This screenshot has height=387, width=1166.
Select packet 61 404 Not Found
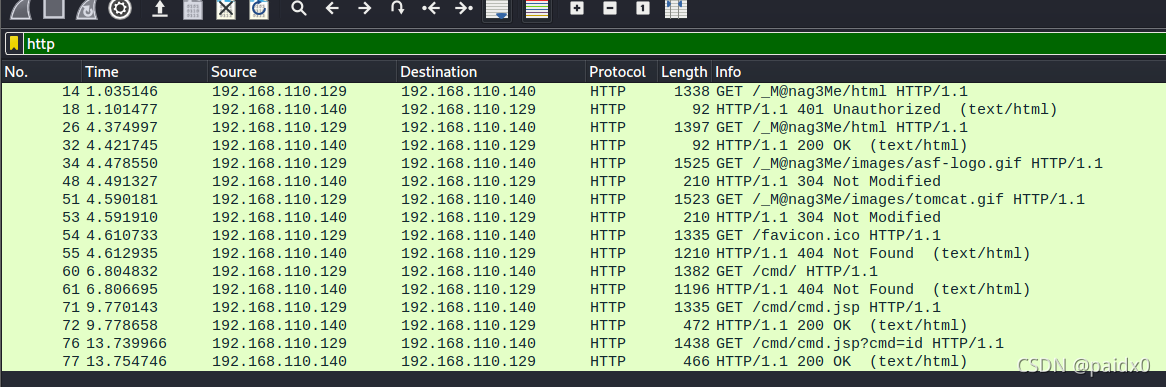583,290
